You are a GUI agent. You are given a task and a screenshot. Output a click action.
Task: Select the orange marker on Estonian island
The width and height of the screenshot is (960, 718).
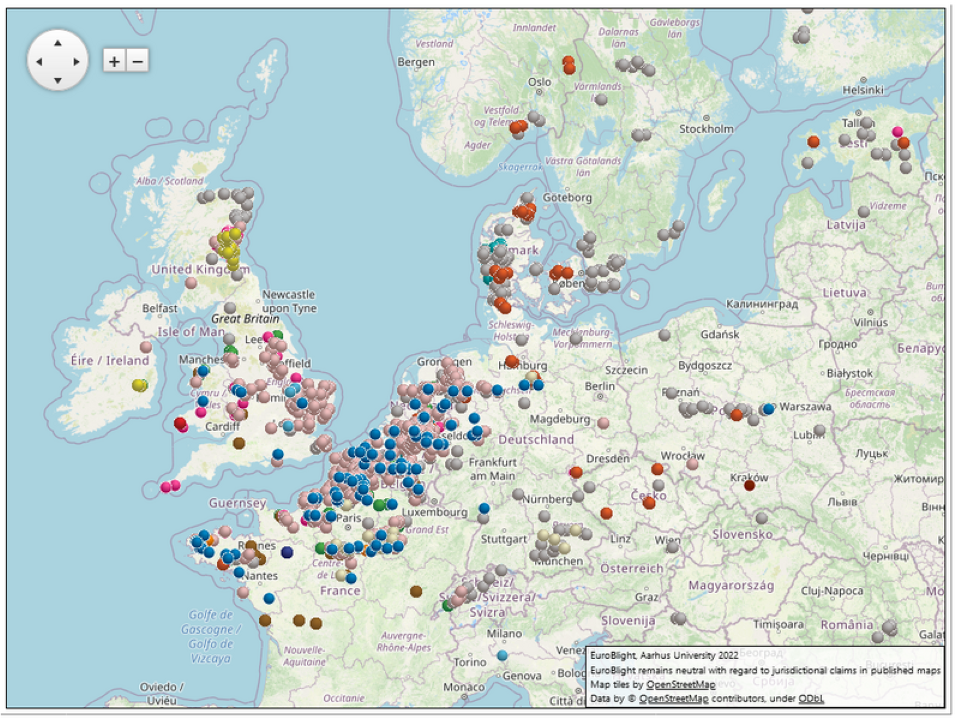tap(813, 141)
